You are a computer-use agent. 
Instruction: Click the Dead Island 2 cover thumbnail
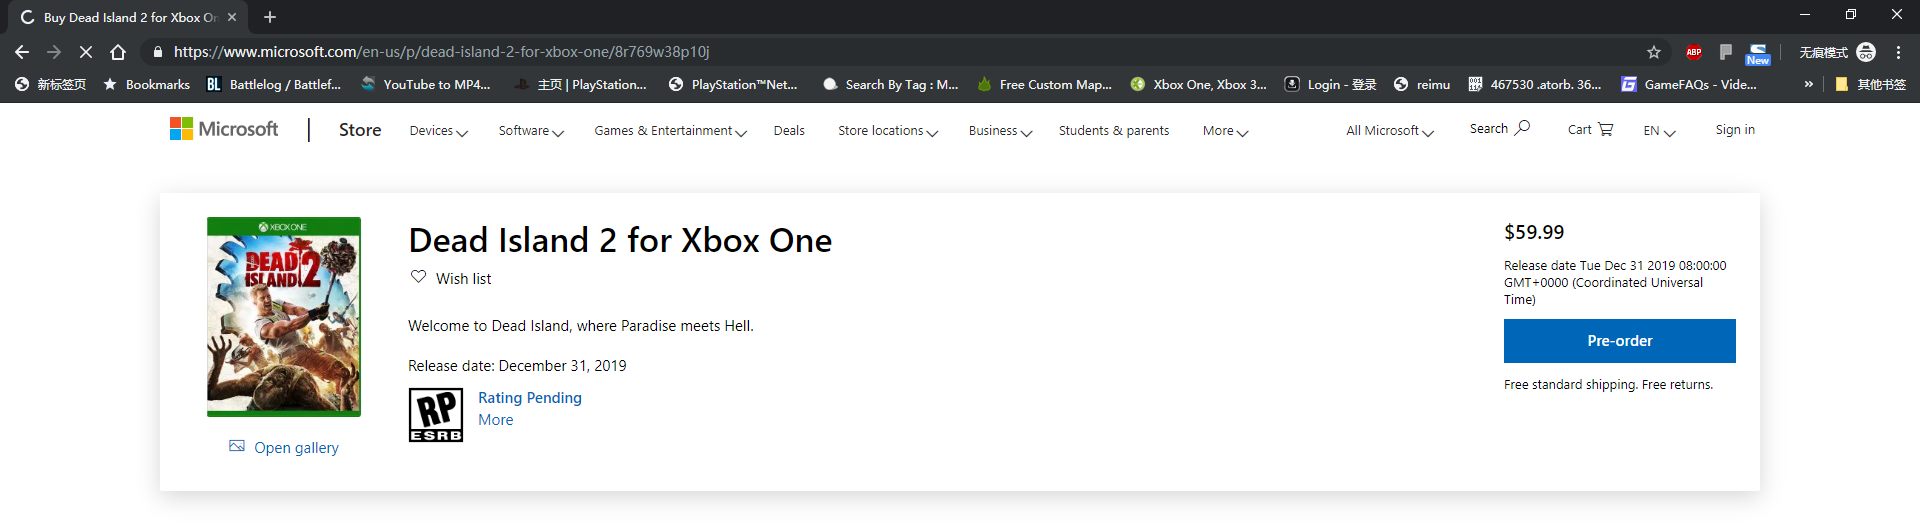284,316
